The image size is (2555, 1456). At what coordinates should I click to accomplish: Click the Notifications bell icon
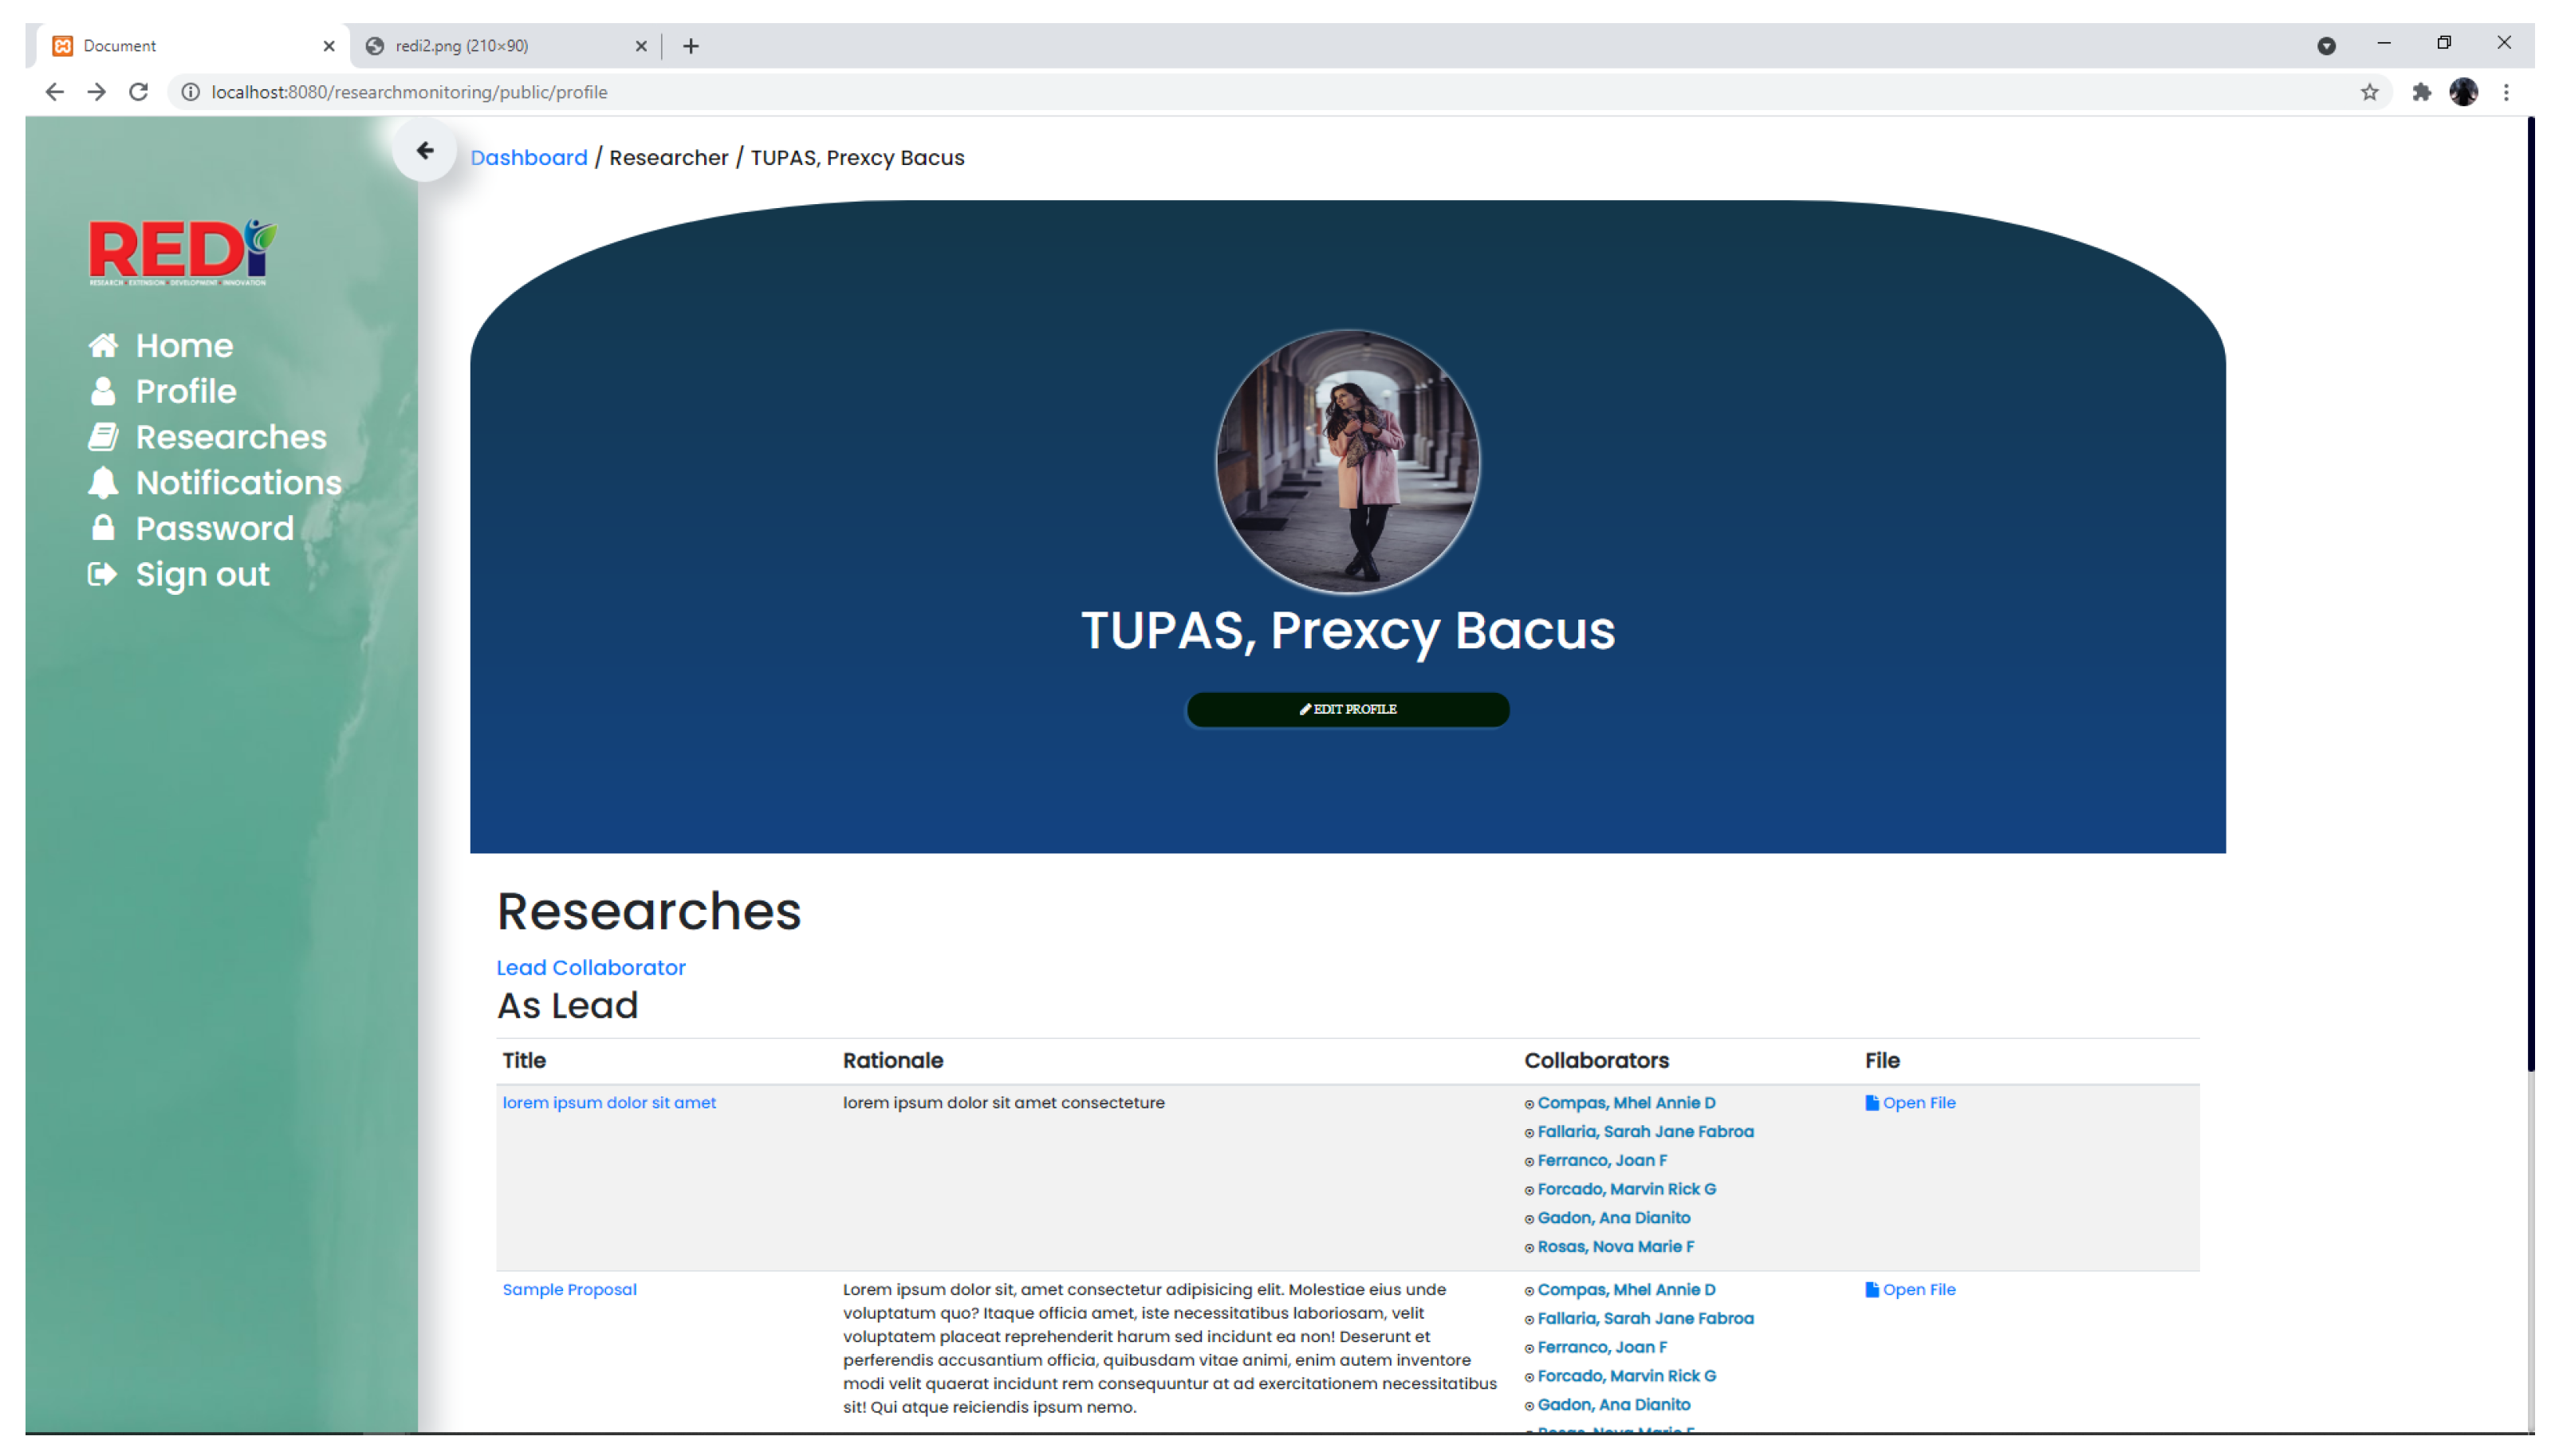(x=103, y=483)
